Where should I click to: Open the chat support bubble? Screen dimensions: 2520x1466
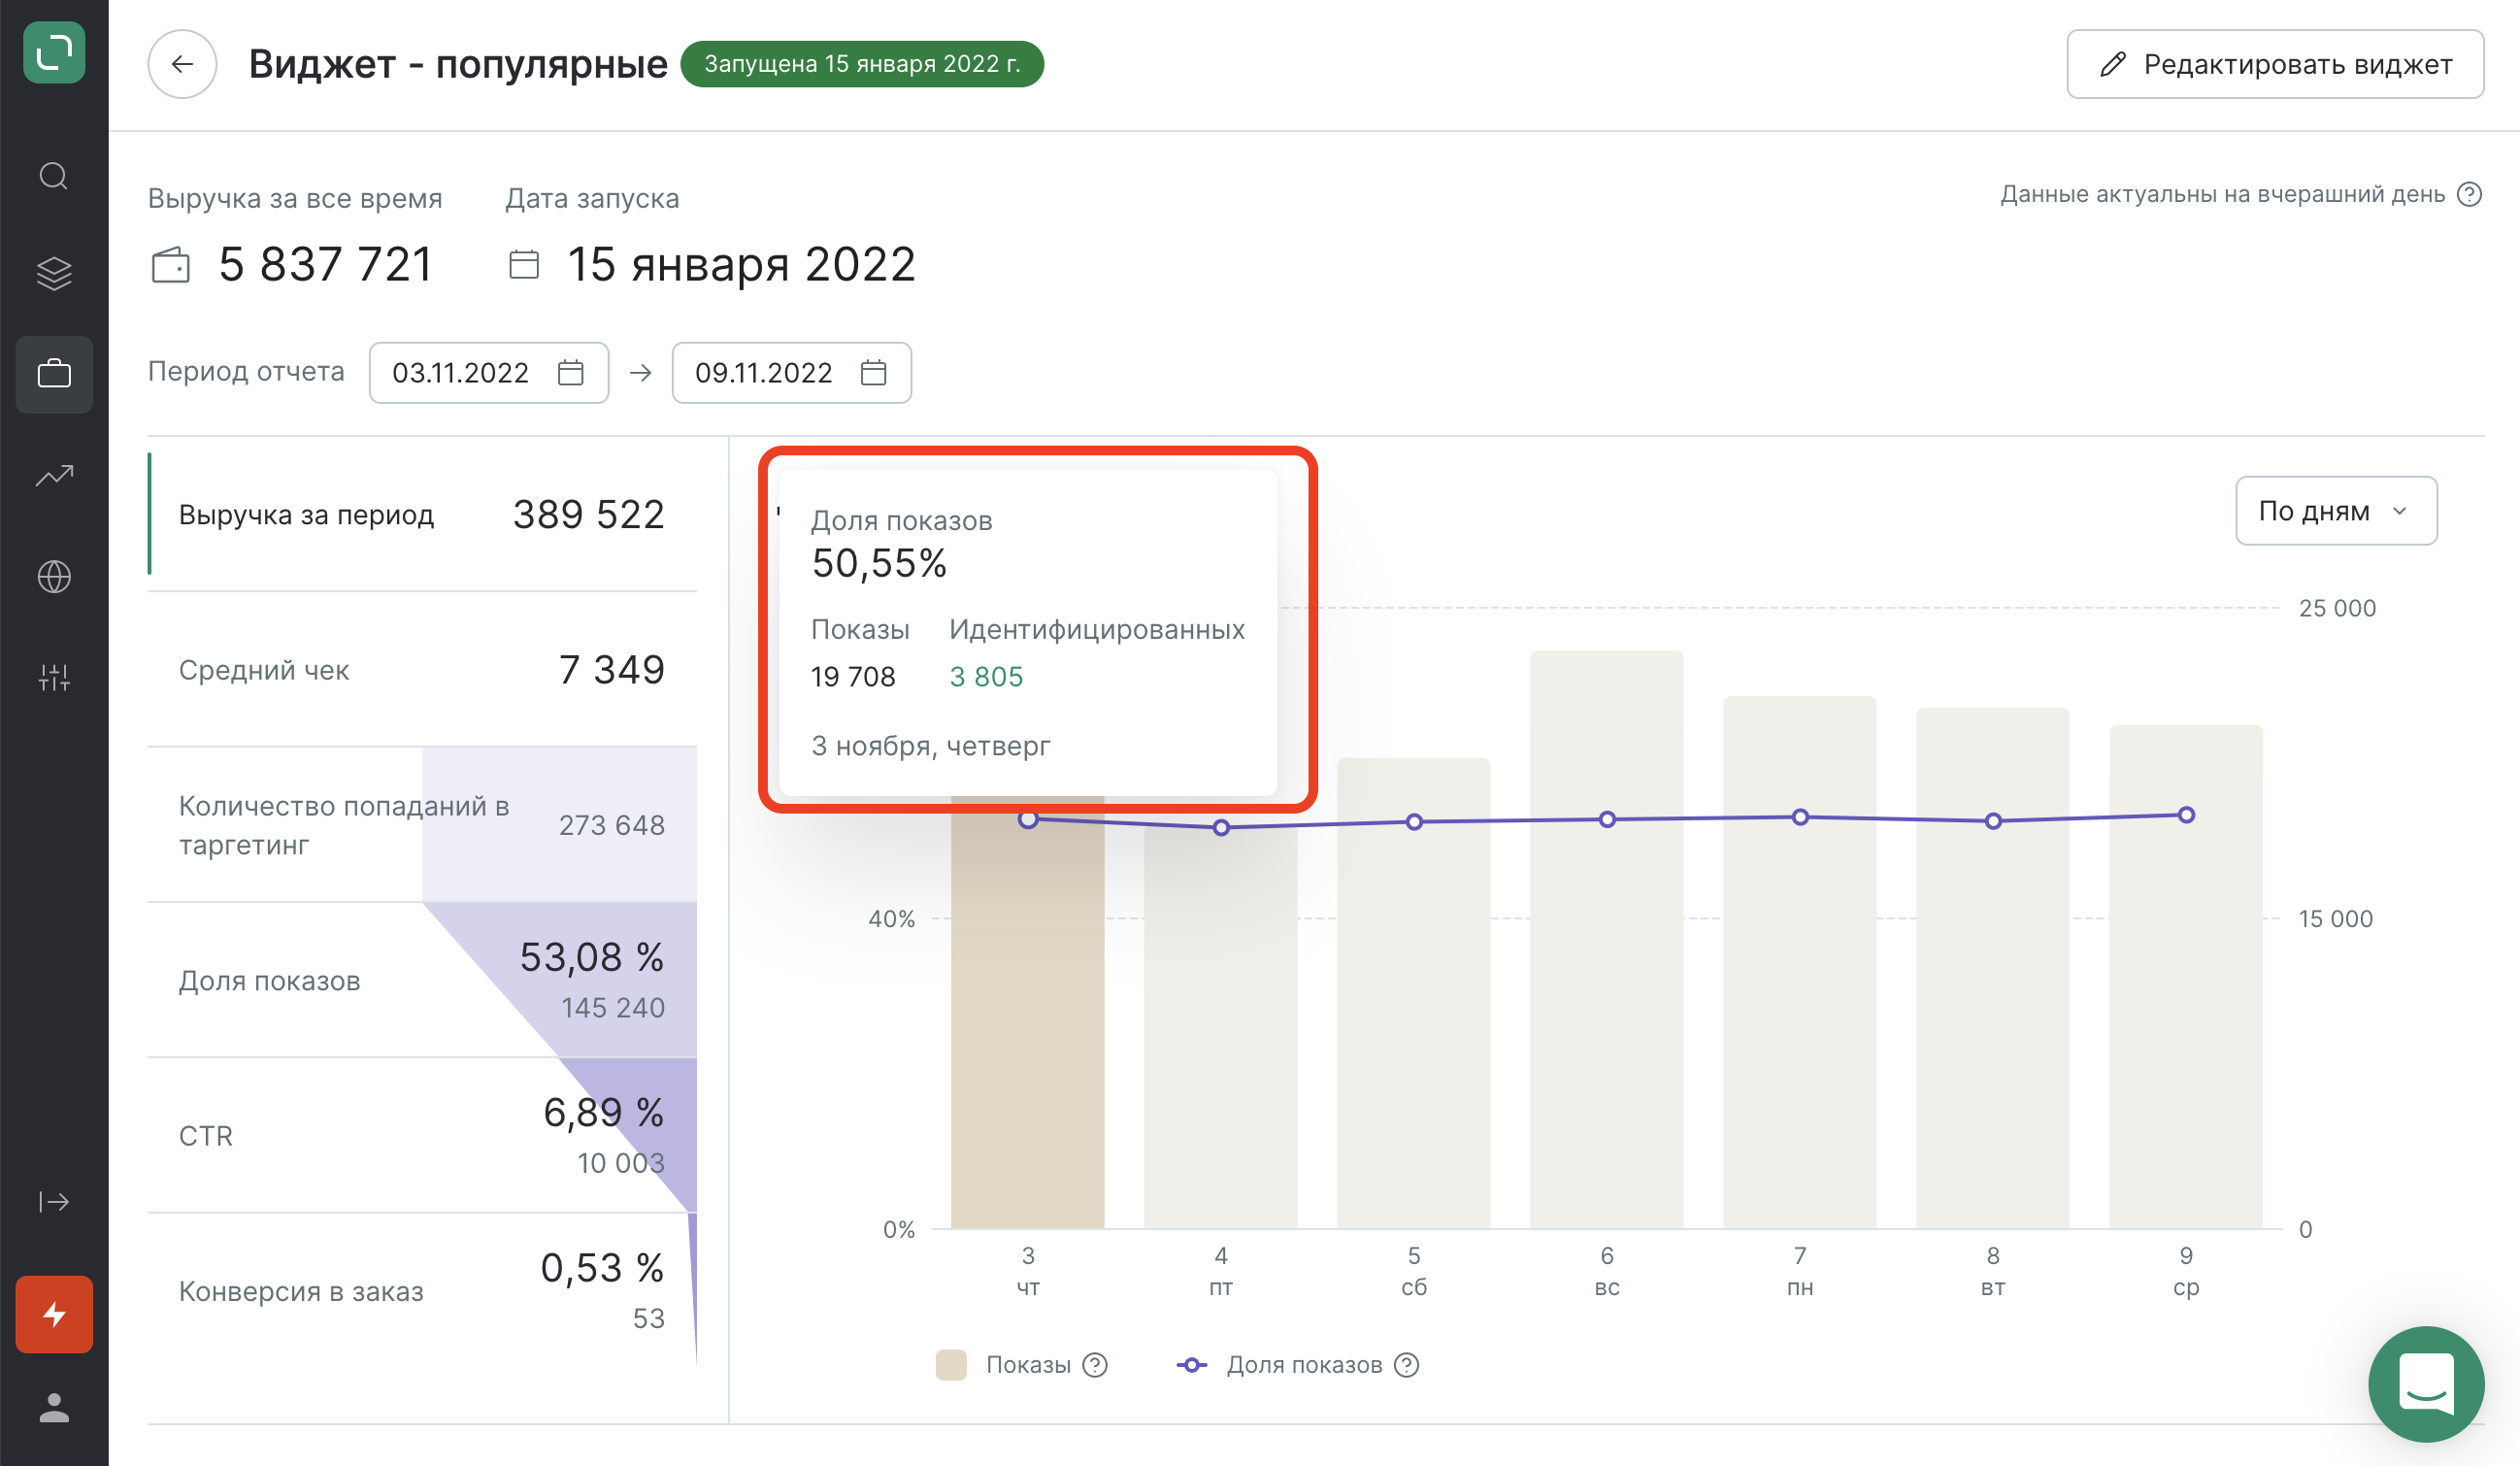(x=2426, y=1384)
